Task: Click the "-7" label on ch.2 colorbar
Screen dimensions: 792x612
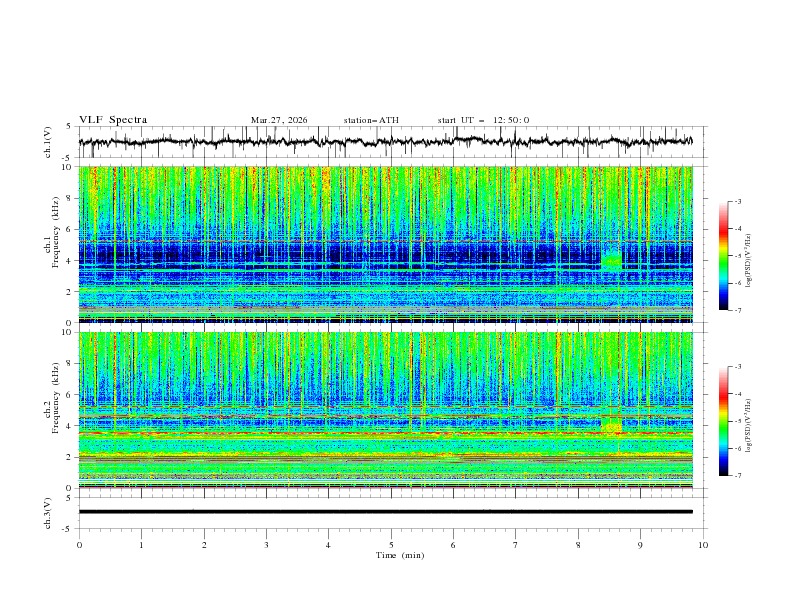Action: coord(738,476)
